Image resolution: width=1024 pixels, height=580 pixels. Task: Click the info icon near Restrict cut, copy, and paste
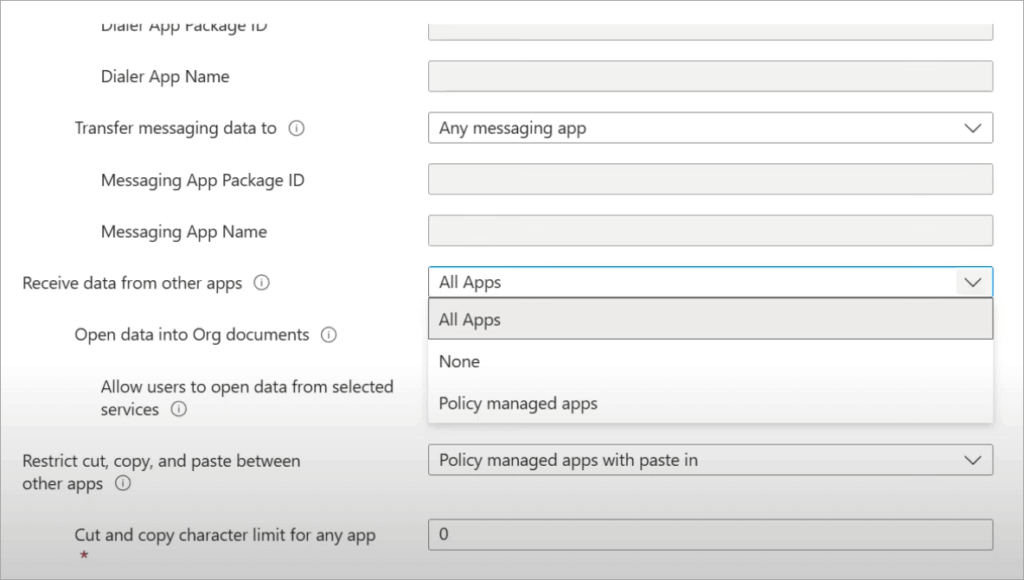point(122,483)
